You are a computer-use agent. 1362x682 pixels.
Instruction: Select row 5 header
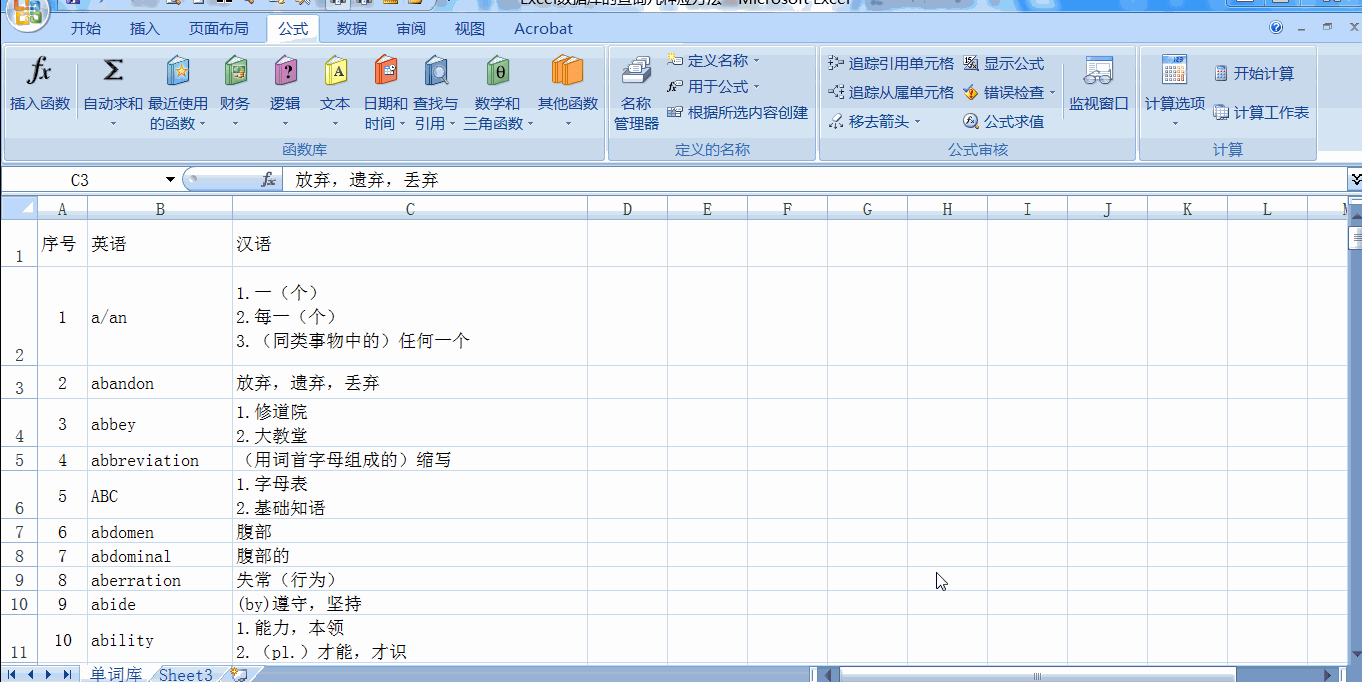tap(19, 460)
